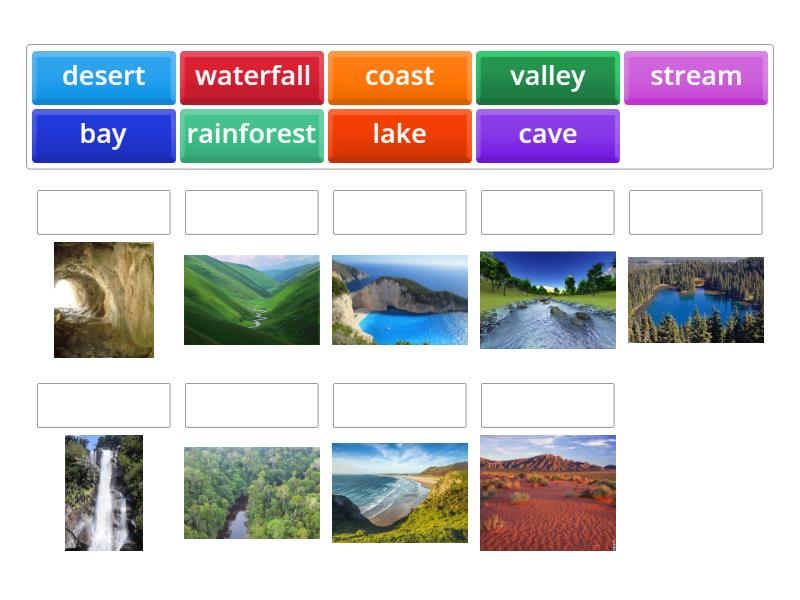This screenshot has width=800, height=600.
Task: Click the orange coast label
Action: (x=399, y=76)
